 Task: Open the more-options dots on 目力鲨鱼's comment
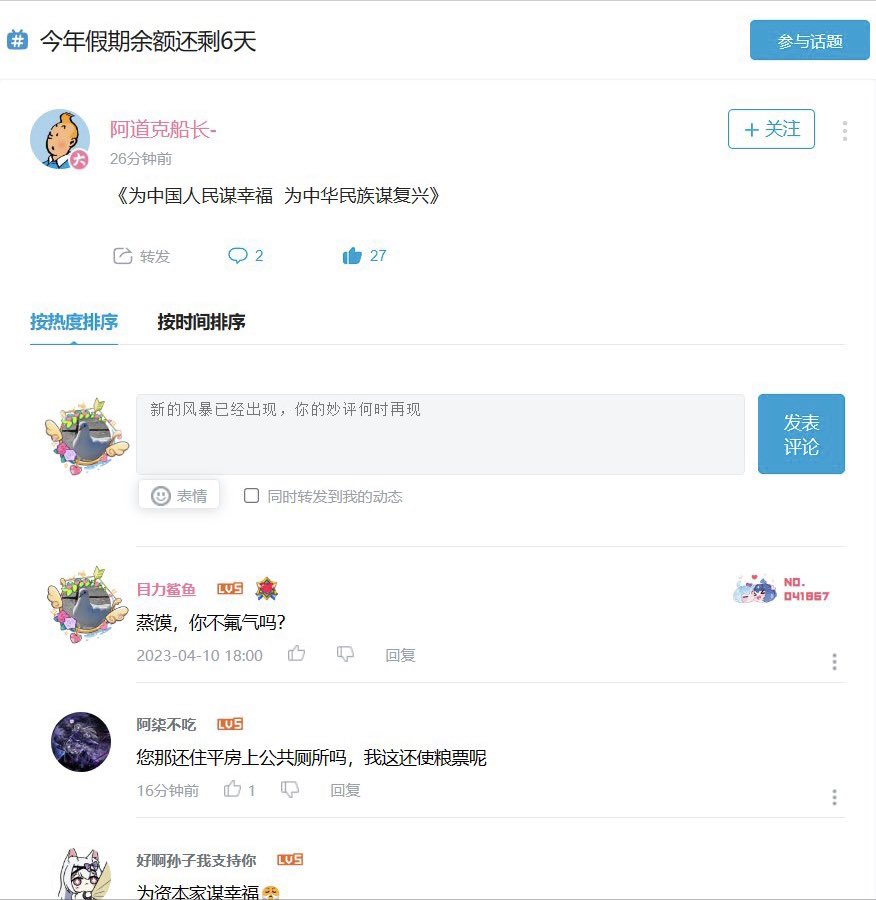coord(834,661)
